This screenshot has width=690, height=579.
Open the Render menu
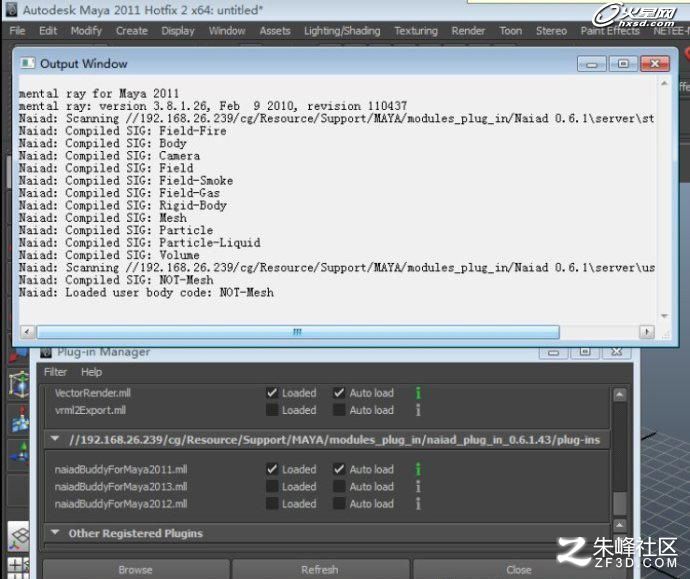tap(468, 31)
